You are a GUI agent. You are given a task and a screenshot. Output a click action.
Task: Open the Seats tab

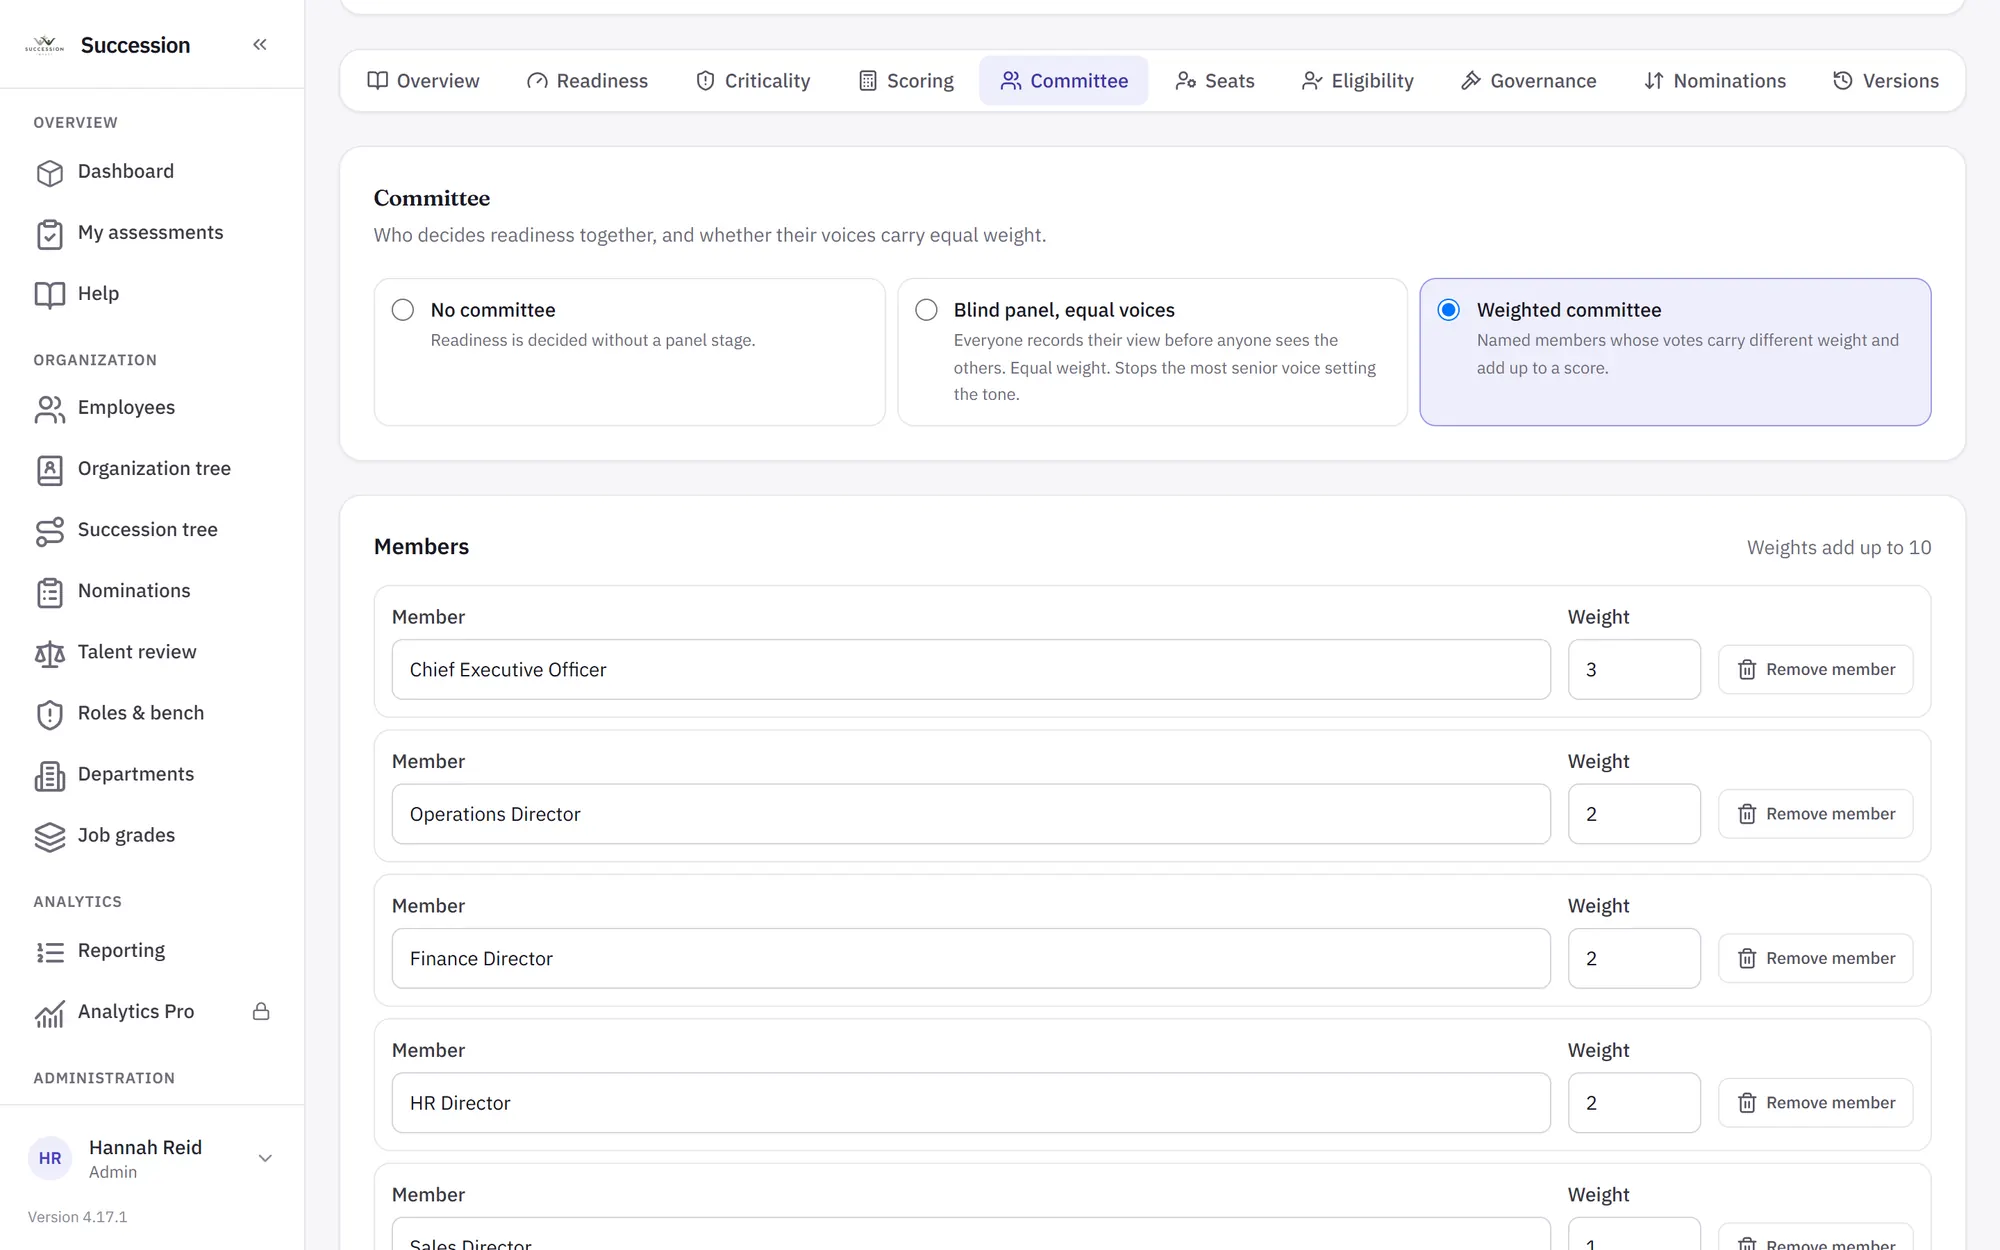point(1215,81)
